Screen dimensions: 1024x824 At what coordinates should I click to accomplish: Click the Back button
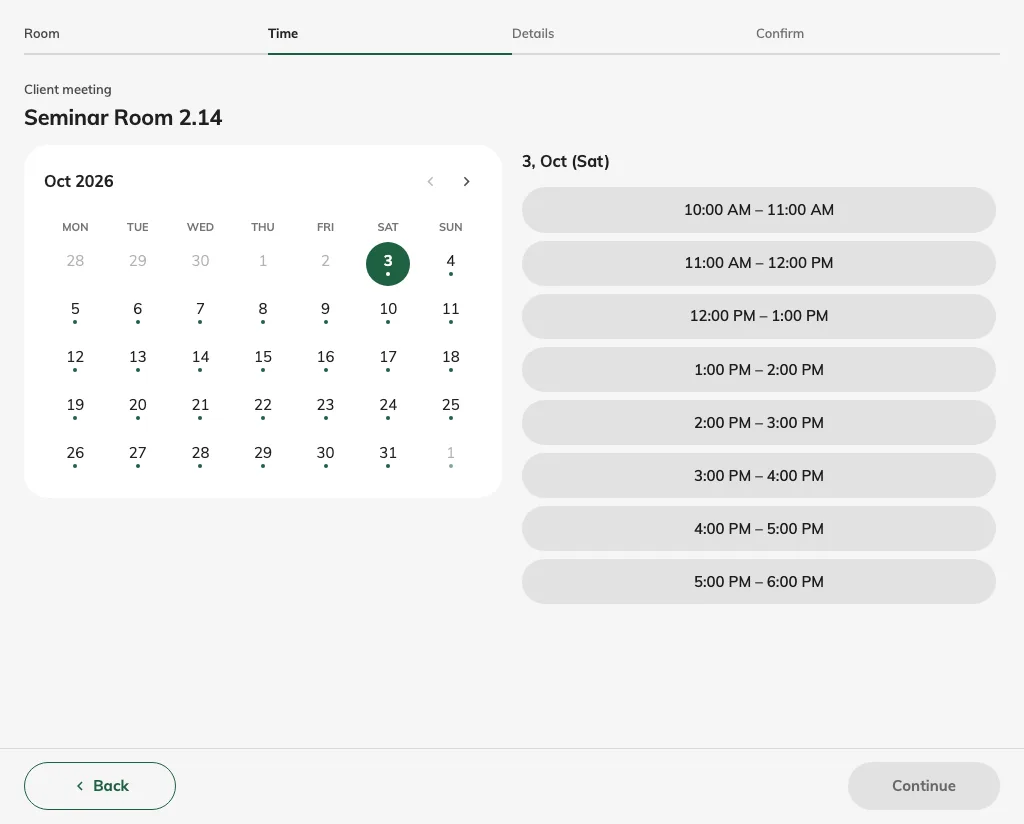[x=100, y=786]
